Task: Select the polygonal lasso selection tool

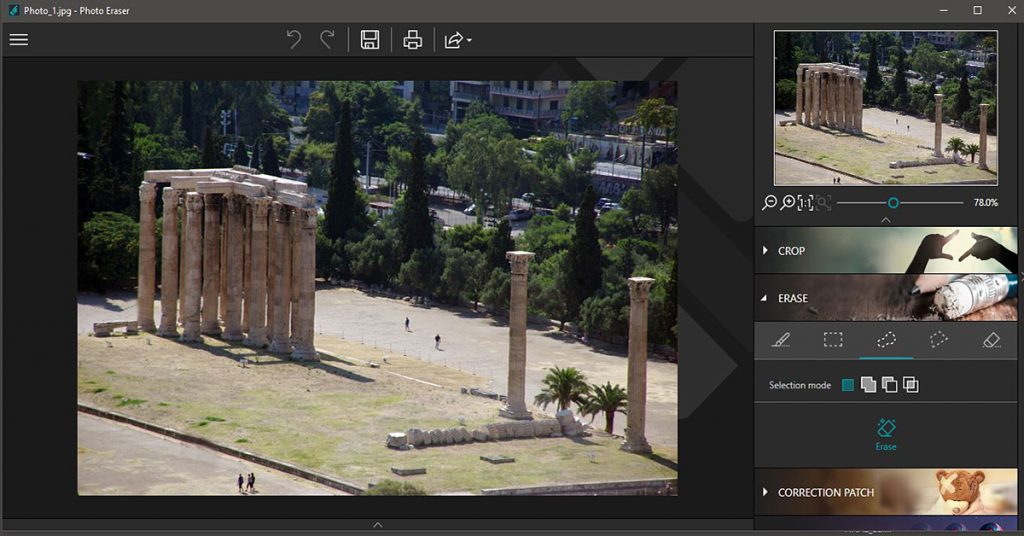Action: tap(938, 340)
